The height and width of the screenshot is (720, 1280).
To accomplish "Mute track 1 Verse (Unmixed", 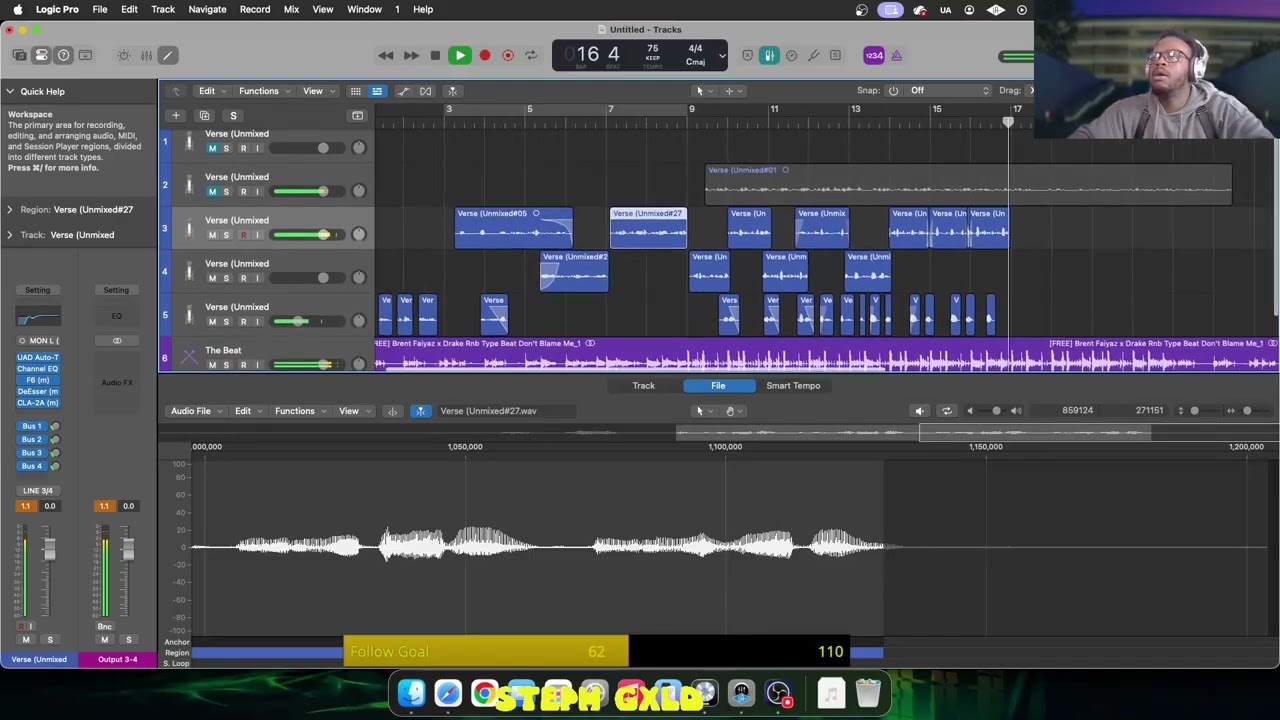I will [x=212, y=148].
